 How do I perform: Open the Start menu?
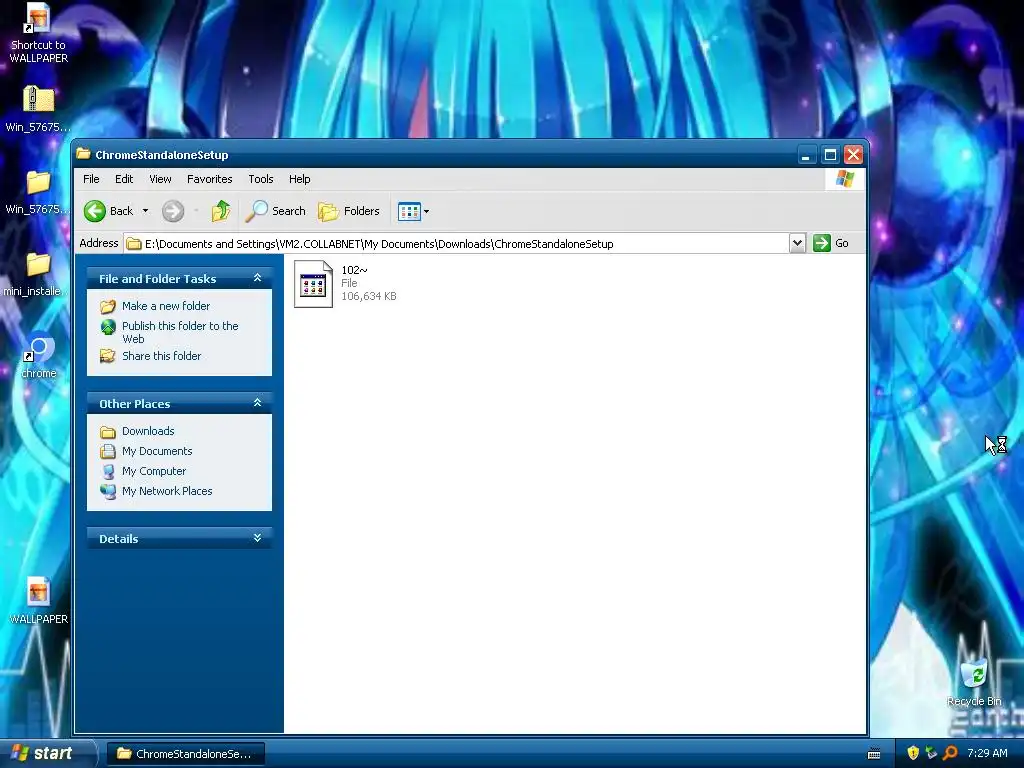pos(47,753)
